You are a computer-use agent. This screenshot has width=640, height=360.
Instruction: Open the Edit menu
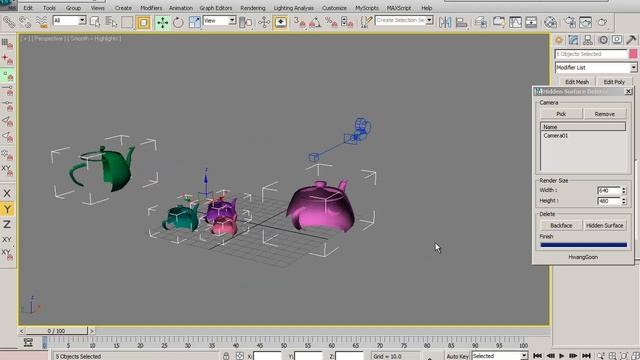pos(28,8)
